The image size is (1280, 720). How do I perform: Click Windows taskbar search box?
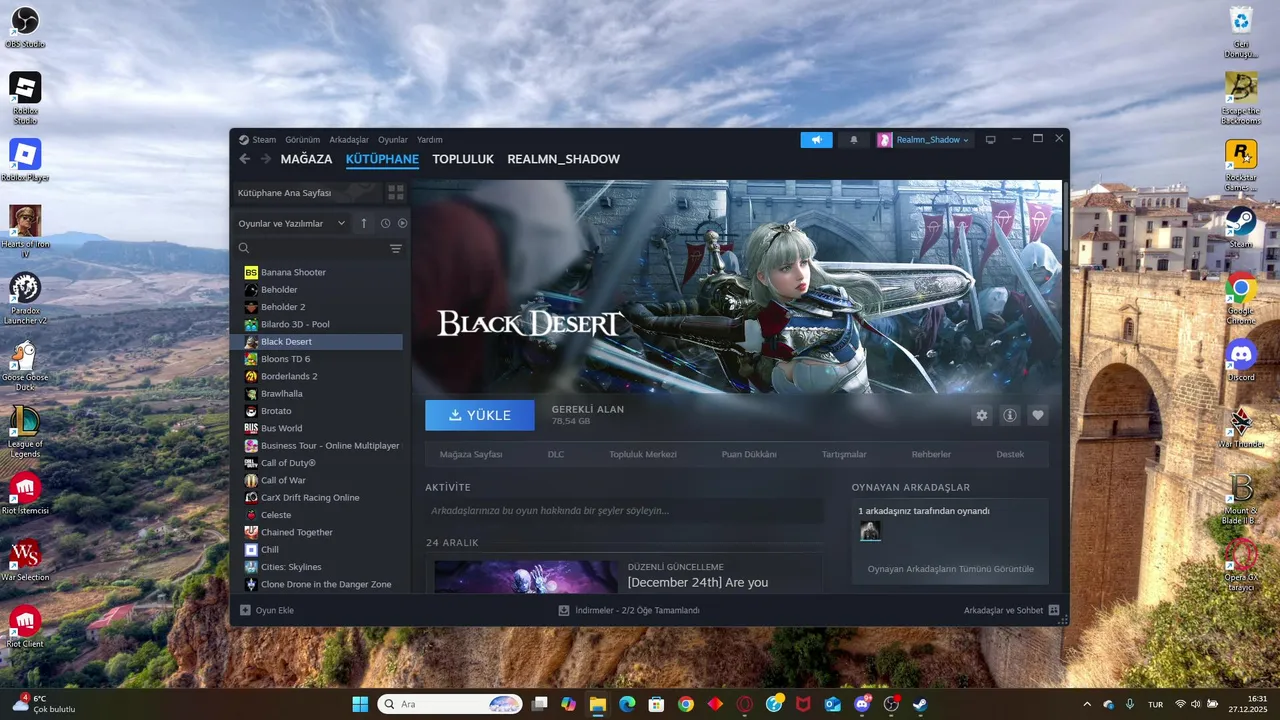pyautogui.click(x=449, y=704)
